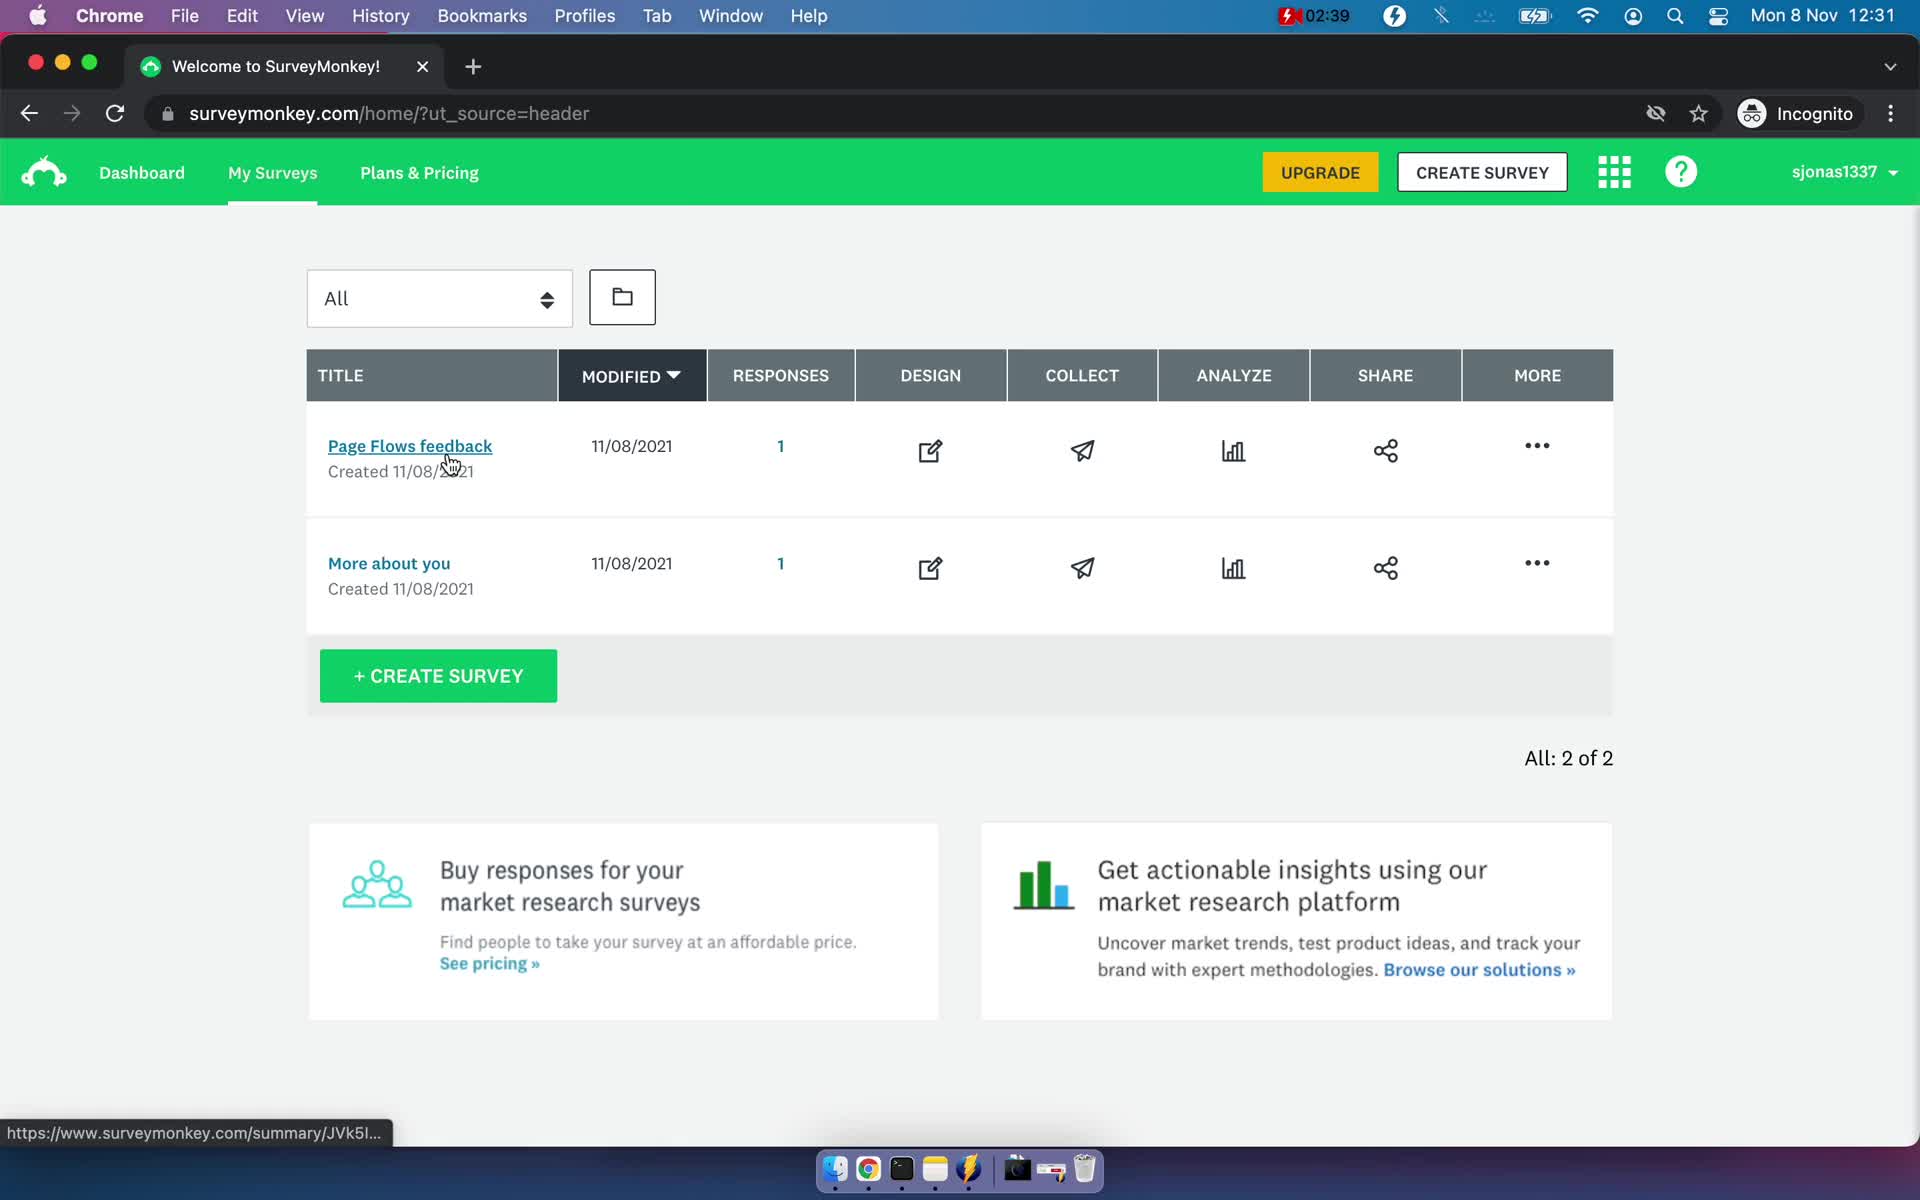More options dots for More about you
The width and height of the screenshot is (1920, 1200).
click(x=1537, y=563)
